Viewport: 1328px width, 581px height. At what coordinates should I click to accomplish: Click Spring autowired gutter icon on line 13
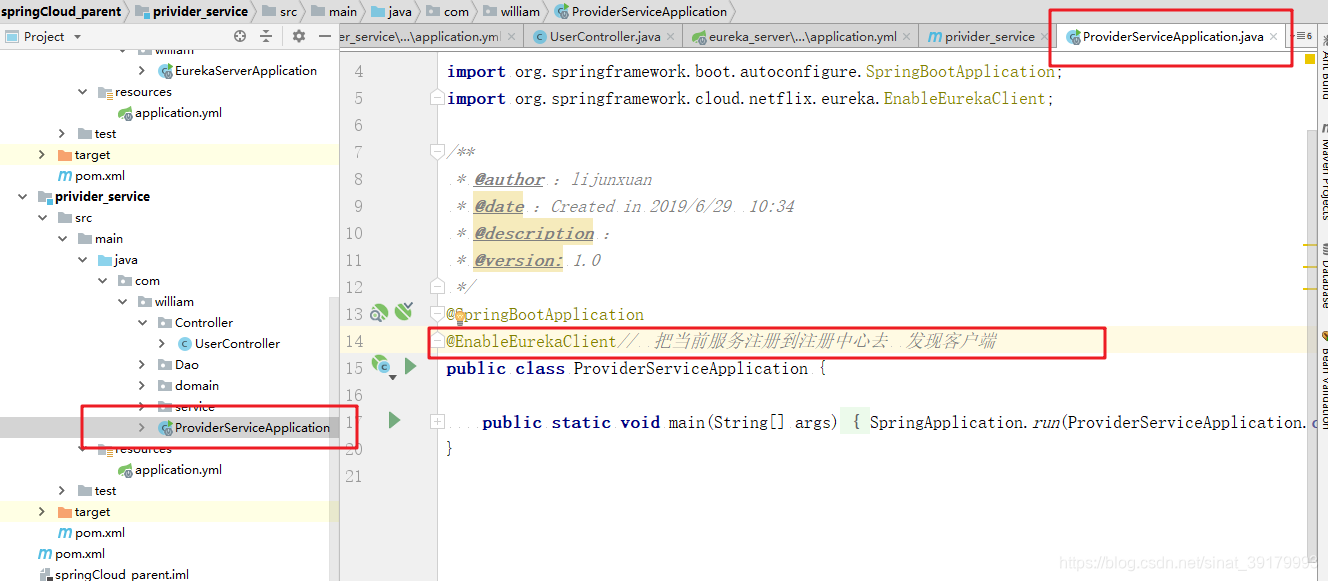[404, 312]
